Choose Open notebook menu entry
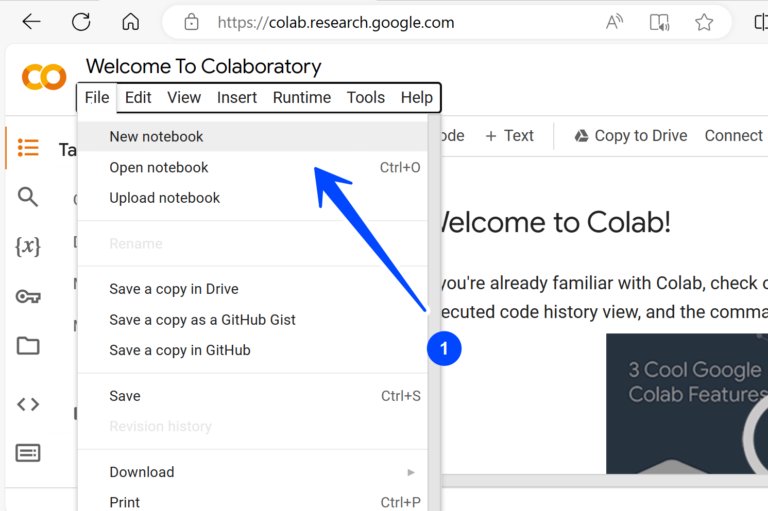Screen dimensions: 768x511 pos(159,167)
